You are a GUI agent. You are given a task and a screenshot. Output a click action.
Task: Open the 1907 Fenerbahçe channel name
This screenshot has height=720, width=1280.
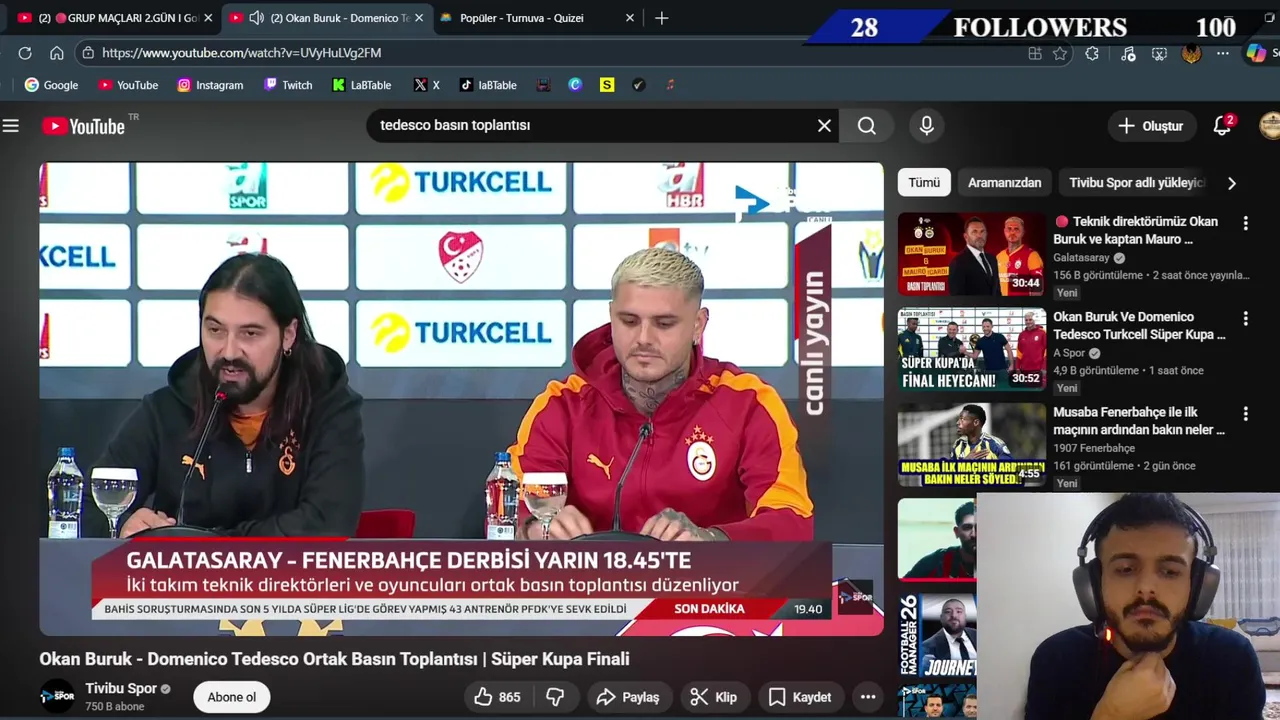1094,448
